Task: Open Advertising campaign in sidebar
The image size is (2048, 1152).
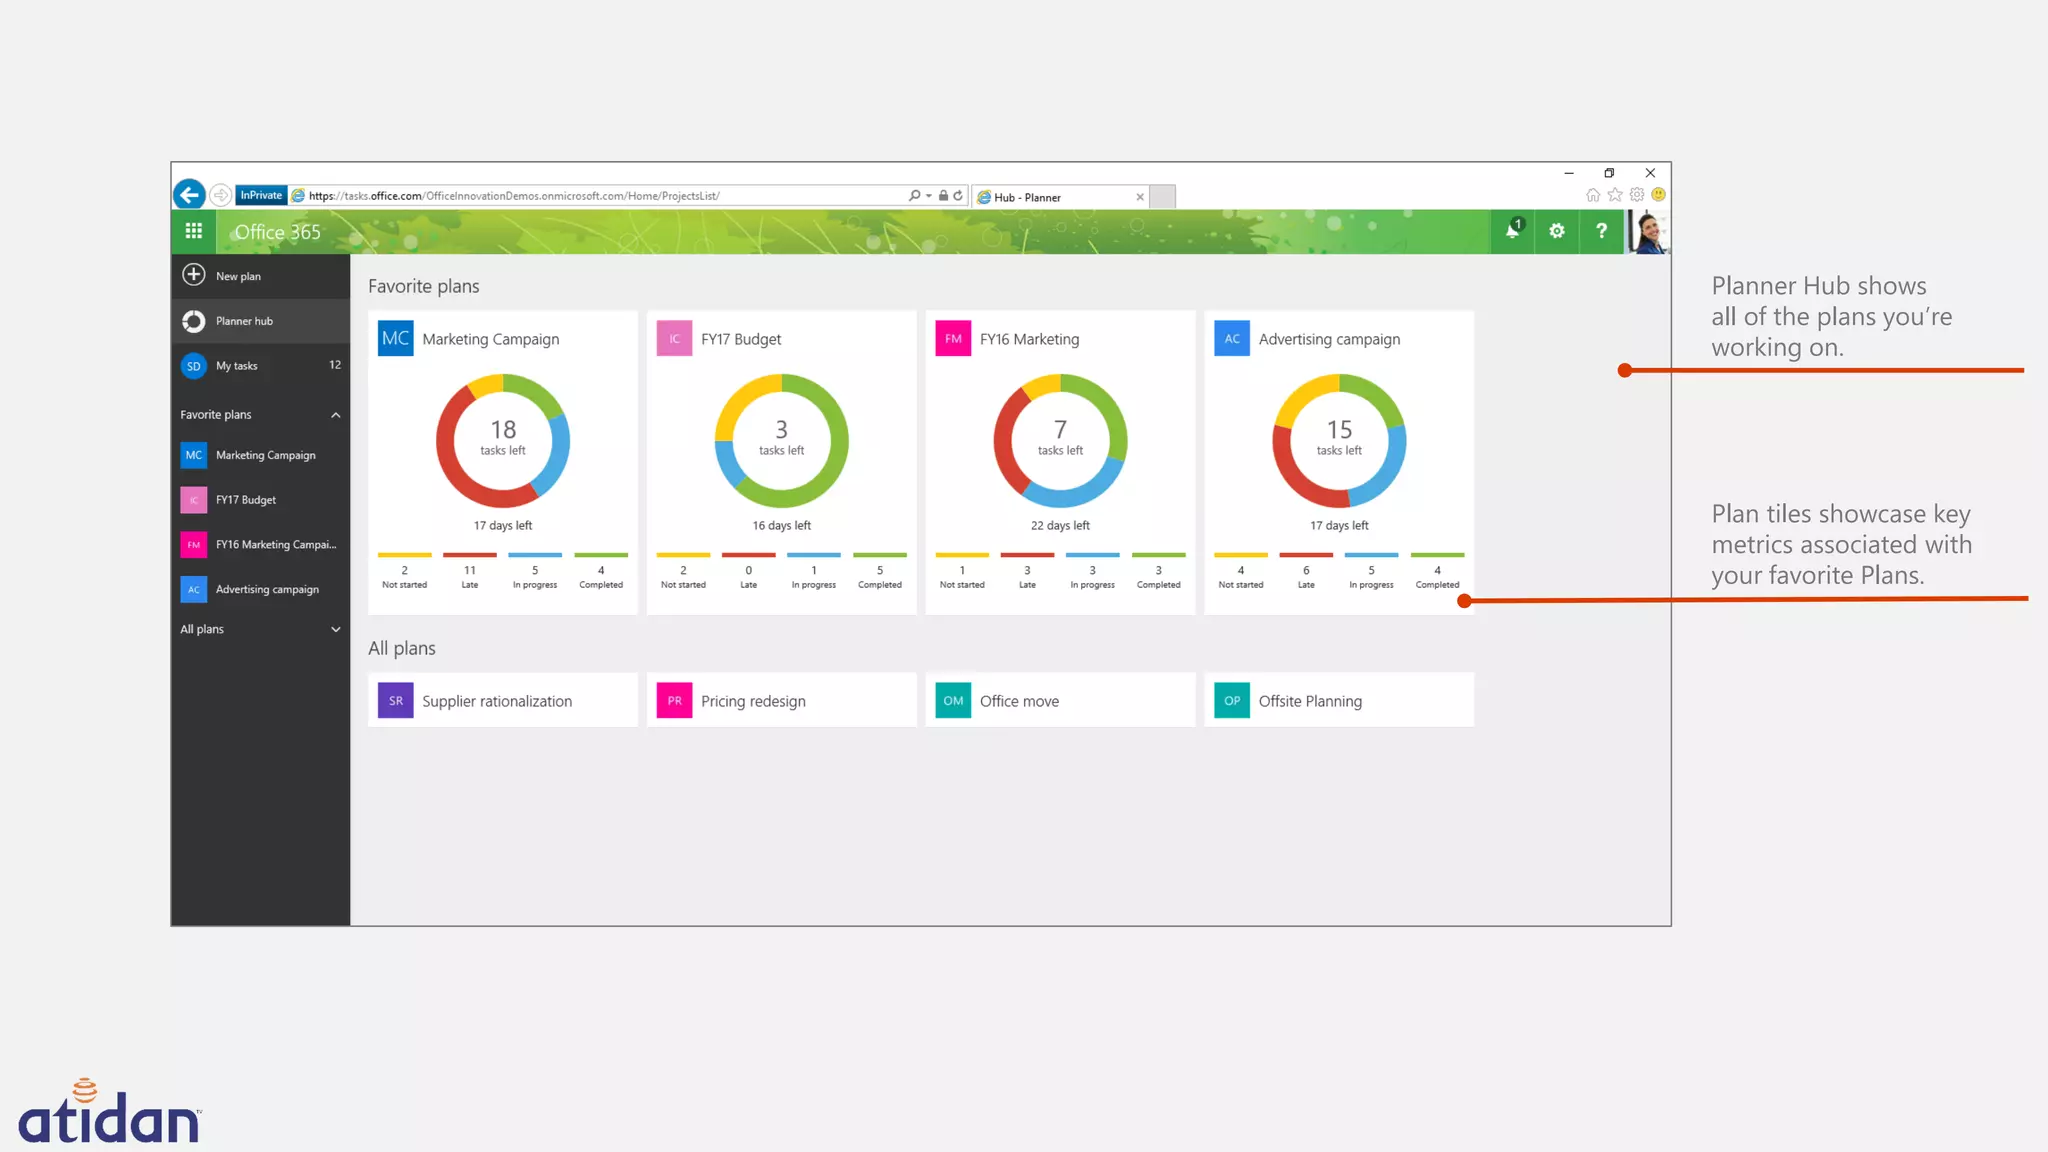Action: point(261,590)
